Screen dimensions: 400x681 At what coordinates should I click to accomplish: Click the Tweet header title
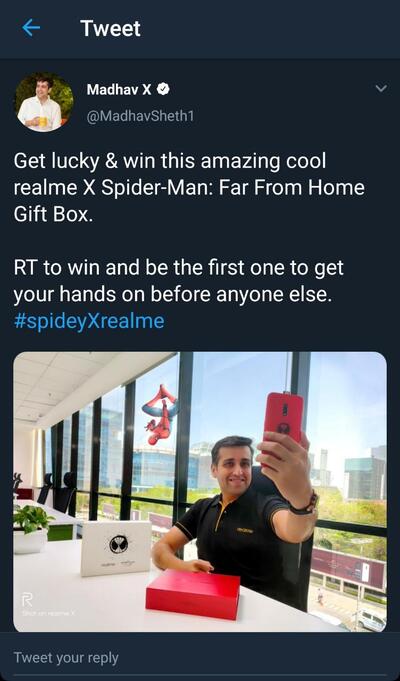tap(110, 29)
